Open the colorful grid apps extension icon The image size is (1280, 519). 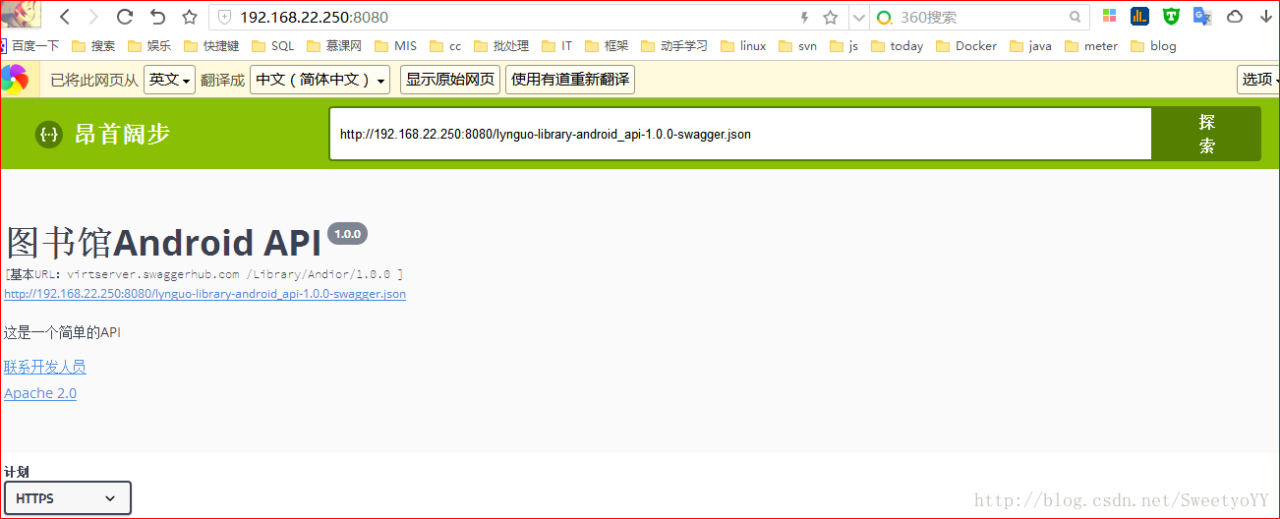point(1109,16)
